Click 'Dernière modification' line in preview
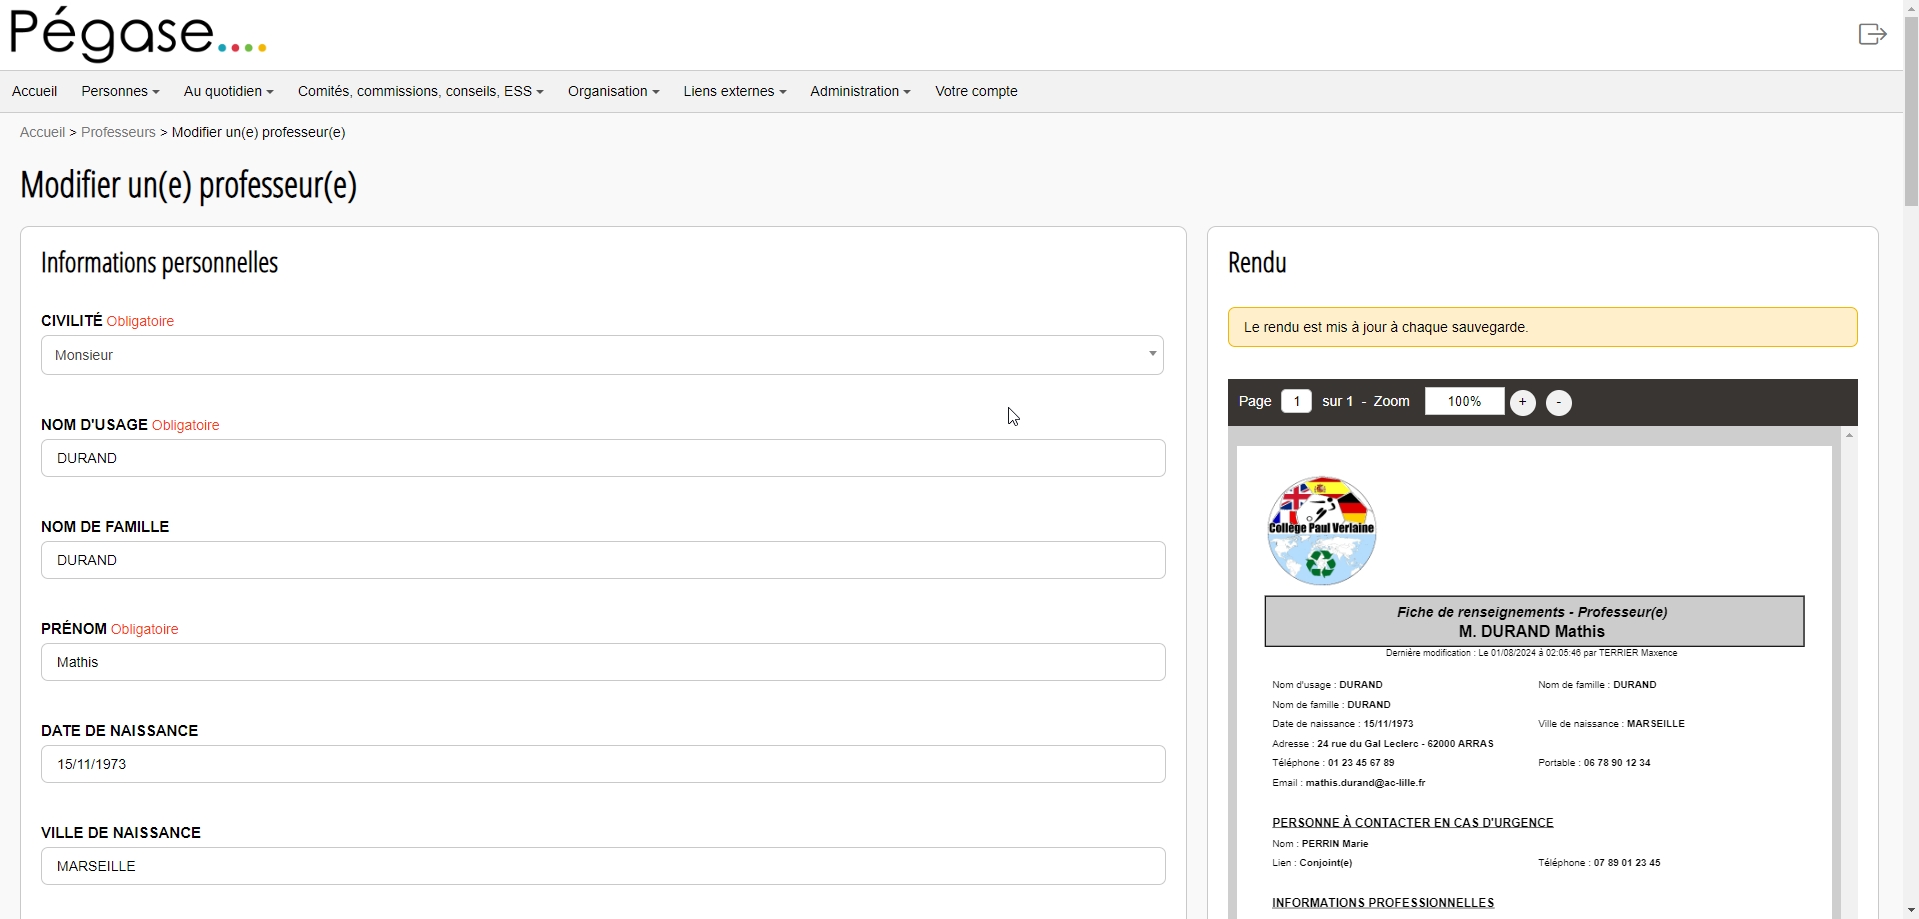Image resolution: width=1919 pixels, height=919 pixels. pyautogui.click(x=1531, y=653)
